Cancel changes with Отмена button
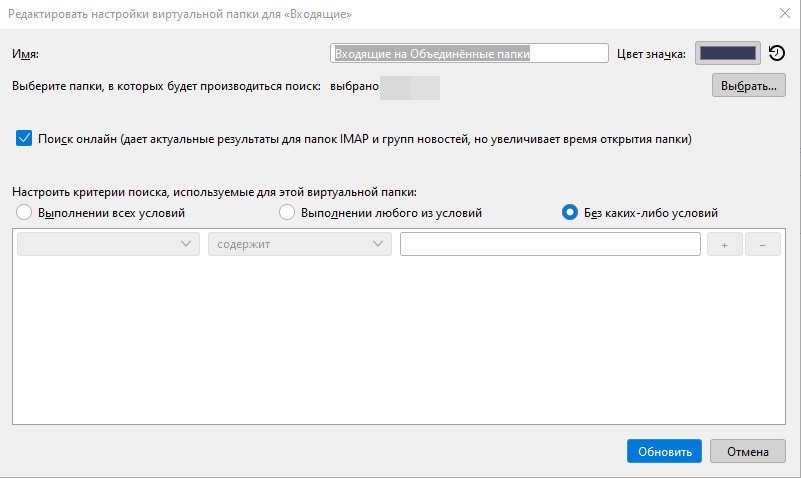Image resolution: width=801 pixels, height=478 pixels. tap(748, 451)
